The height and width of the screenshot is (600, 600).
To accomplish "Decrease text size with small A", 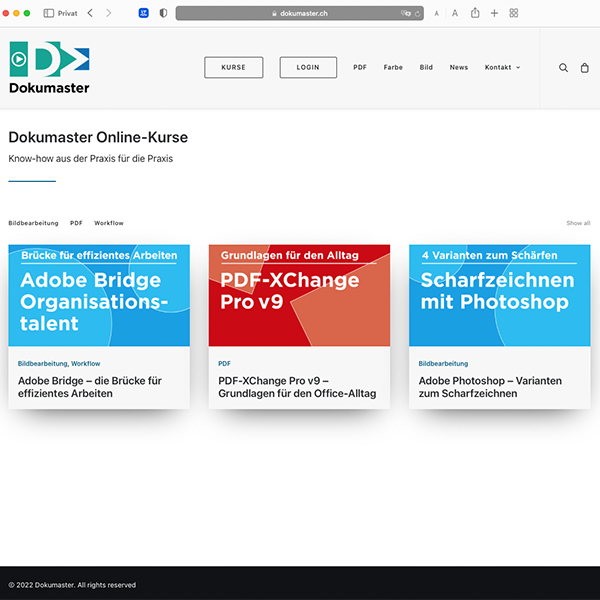I will pos(436,14).
